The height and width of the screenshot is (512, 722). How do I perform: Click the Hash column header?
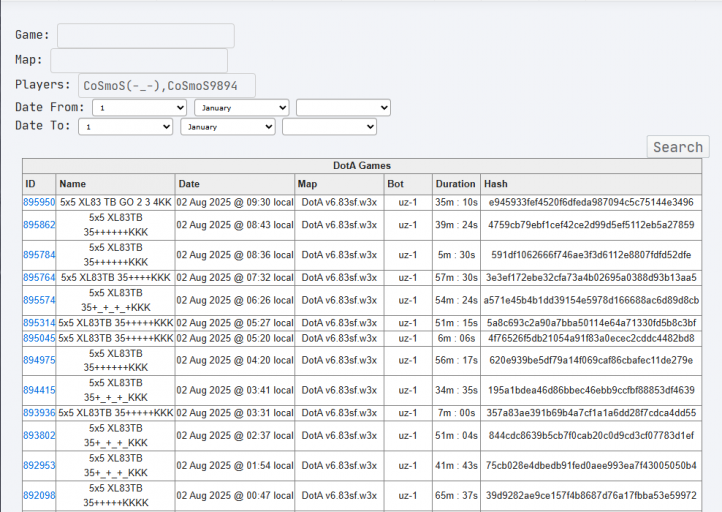coord(591,184)
